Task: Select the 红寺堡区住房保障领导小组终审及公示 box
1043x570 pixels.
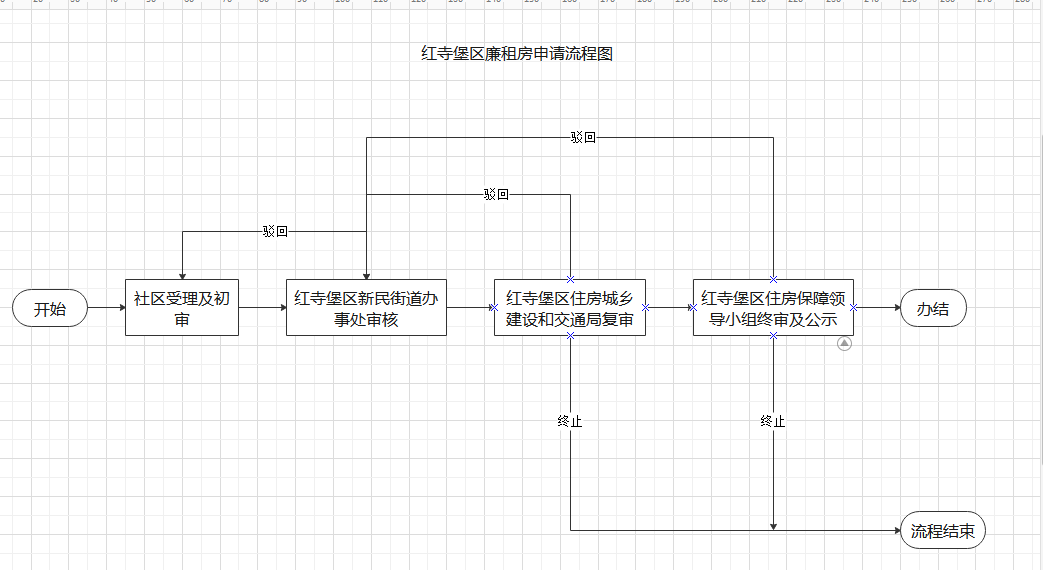Action: coord(773,307)
